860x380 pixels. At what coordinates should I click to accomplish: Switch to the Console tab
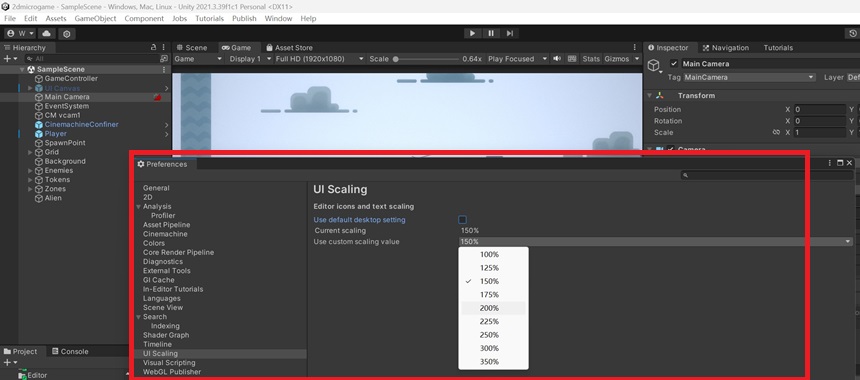[70, 351]
